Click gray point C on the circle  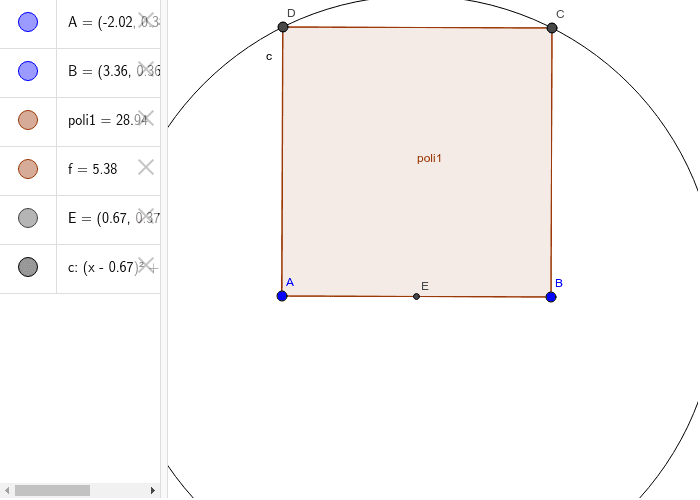(552, 28)
